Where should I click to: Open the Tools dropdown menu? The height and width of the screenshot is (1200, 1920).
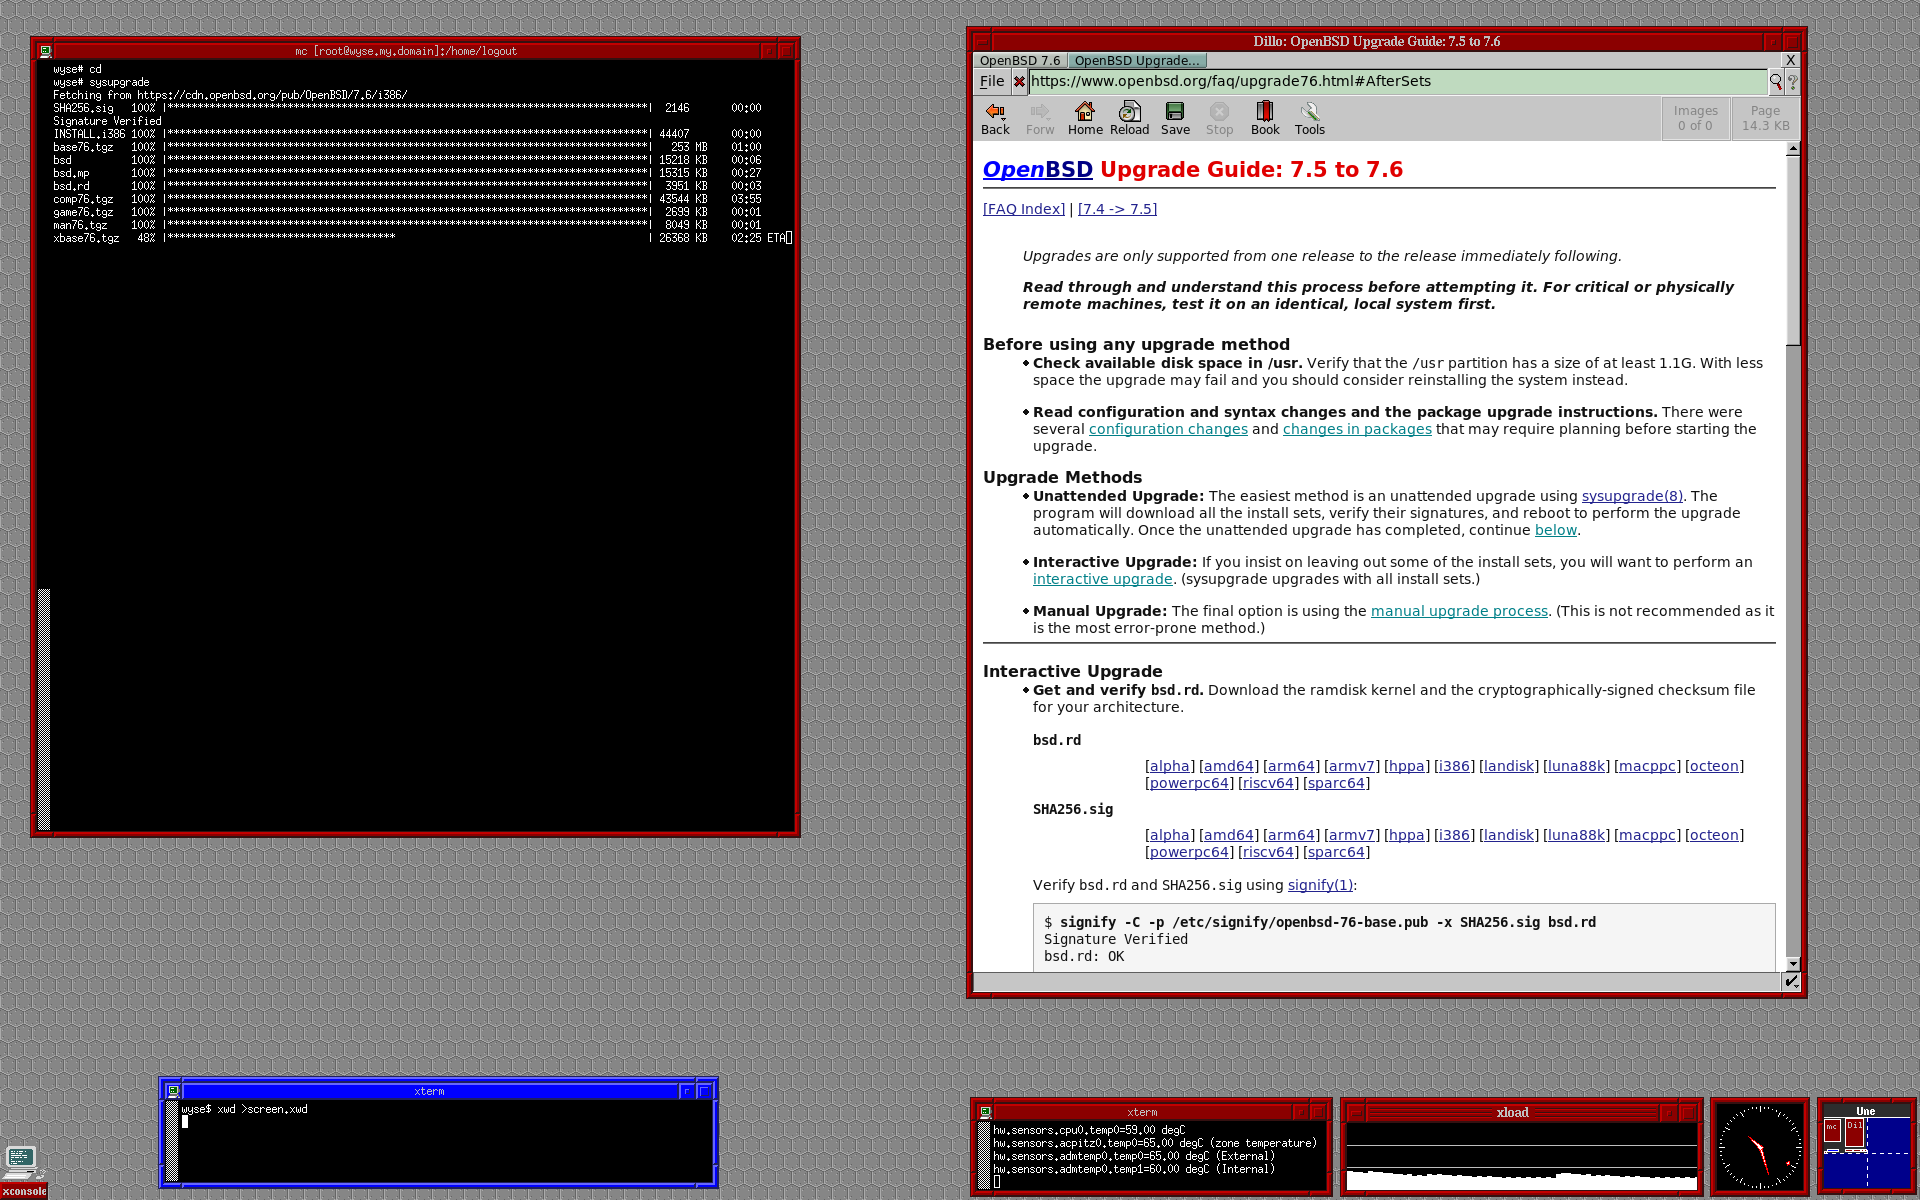(1309, 117)
